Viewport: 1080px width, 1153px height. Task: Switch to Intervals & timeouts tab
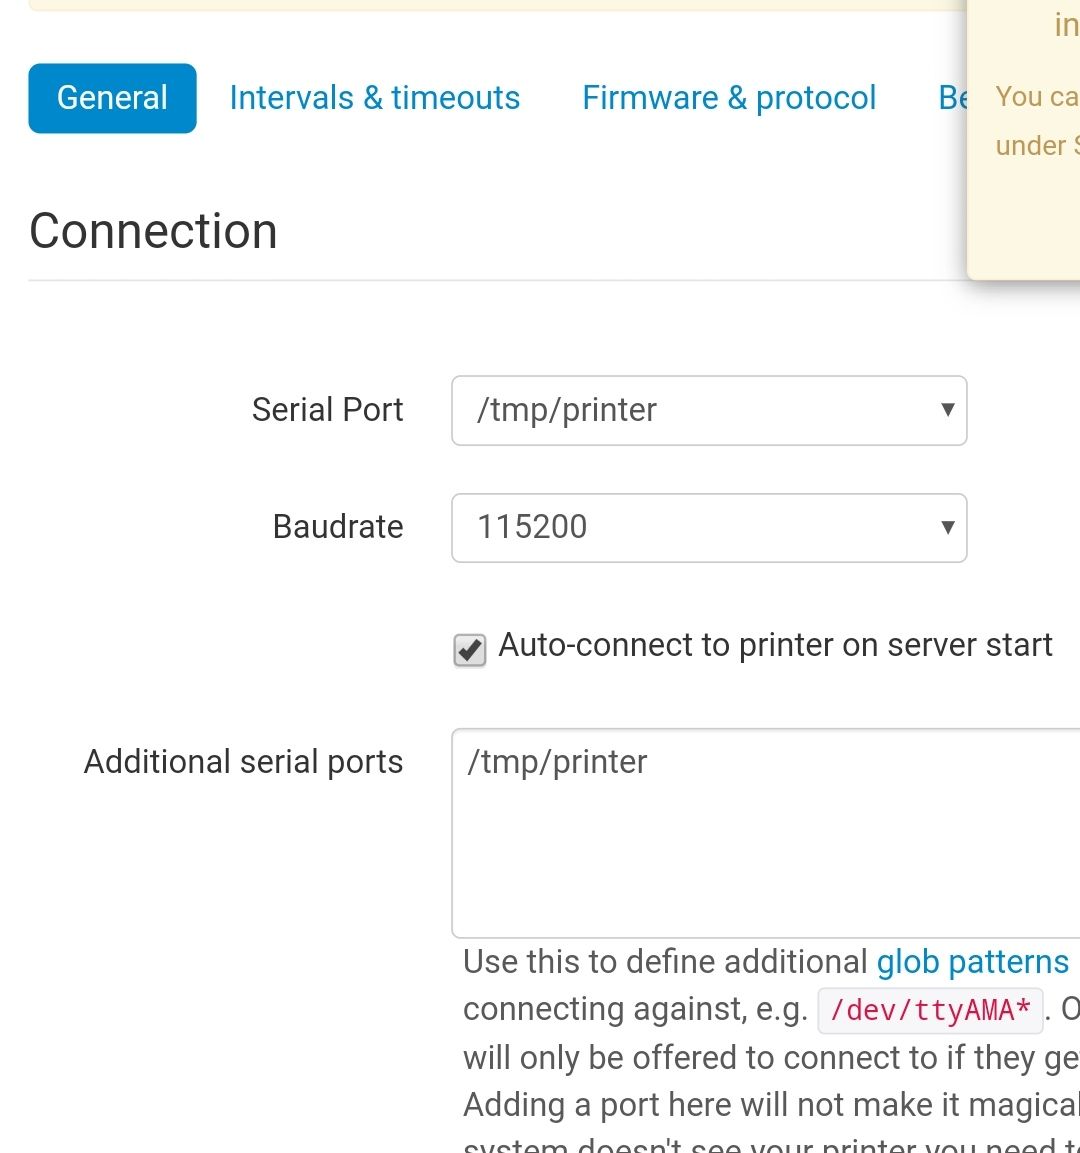(x=374, y=98)
